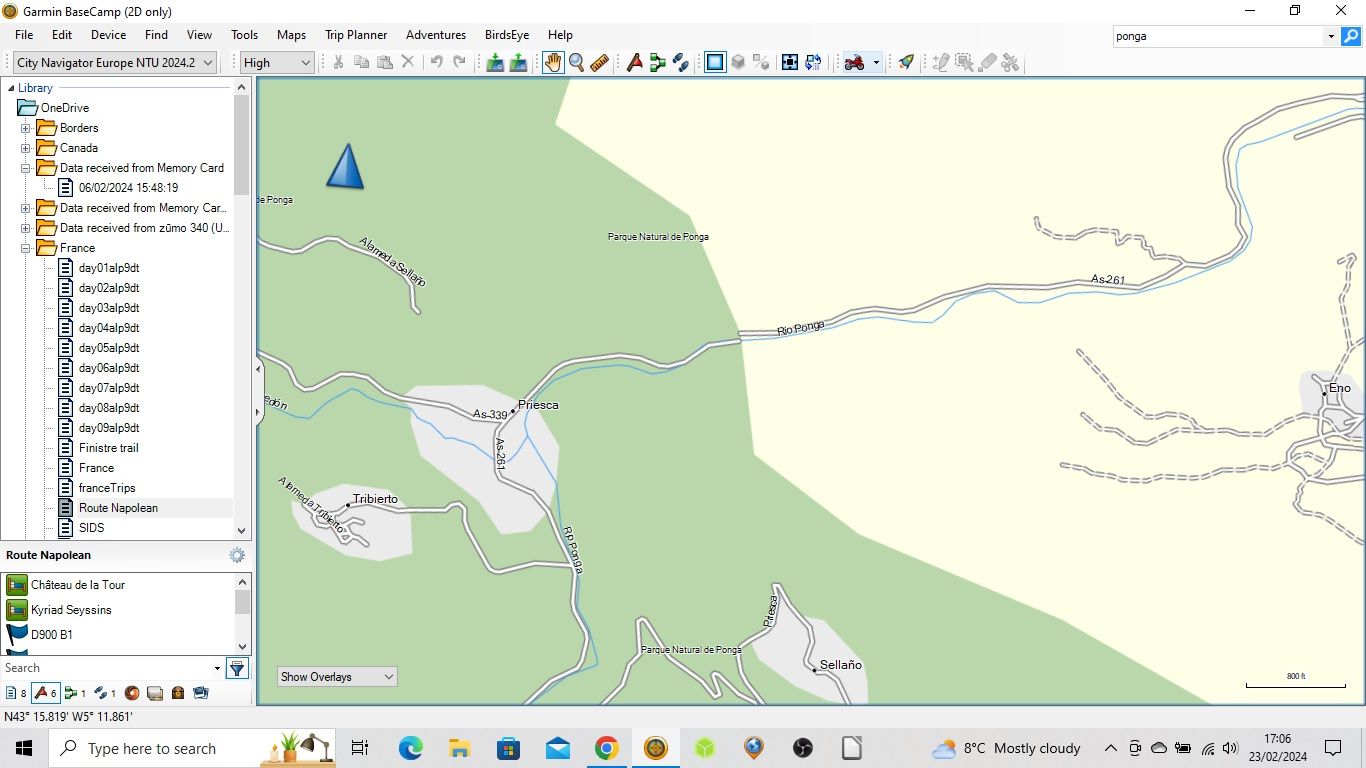
Task: Open the Trip Planner menu
Action: click(356, 35)
